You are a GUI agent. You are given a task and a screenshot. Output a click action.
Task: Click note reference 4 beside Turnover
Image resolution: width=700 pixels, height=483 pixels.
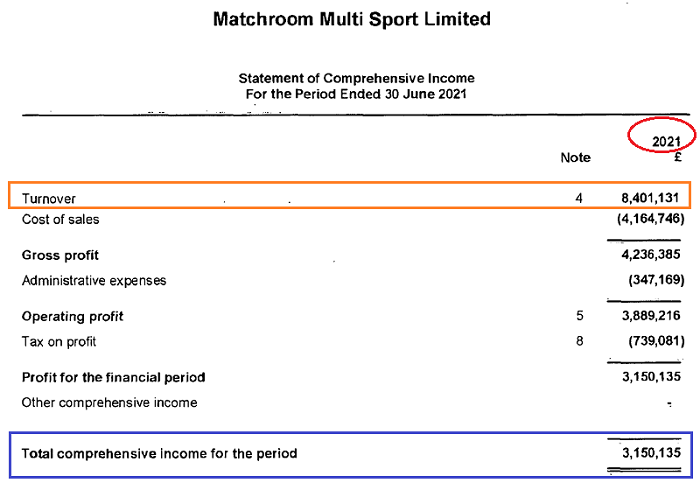point(578,199)
